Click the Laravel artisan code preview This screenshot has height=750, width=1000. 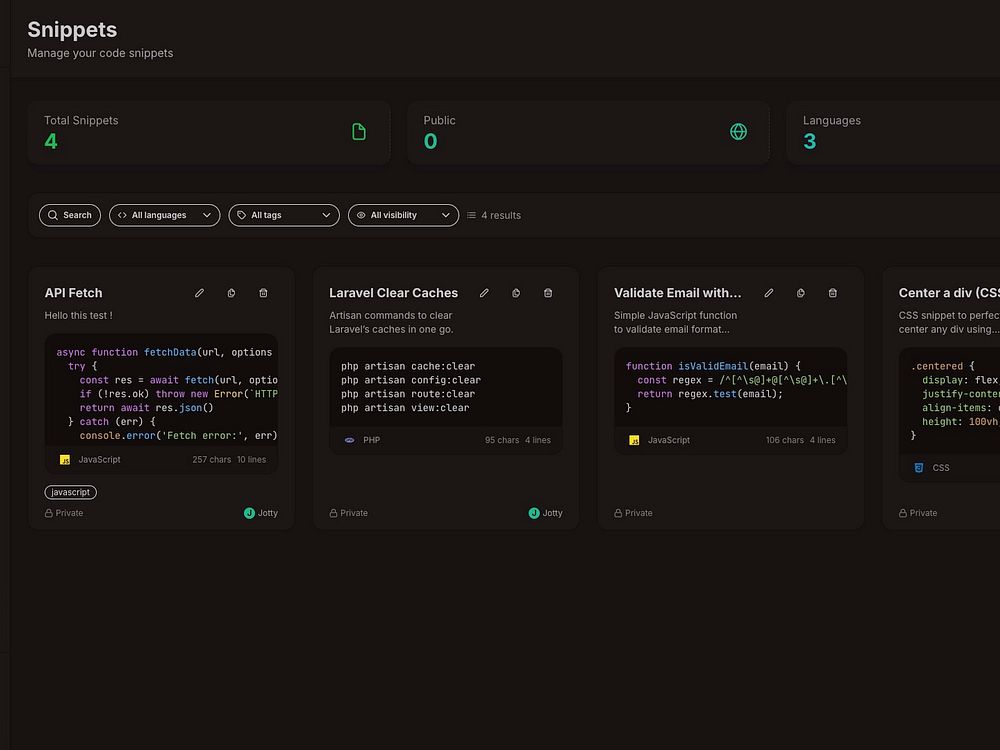coord(446,387)
